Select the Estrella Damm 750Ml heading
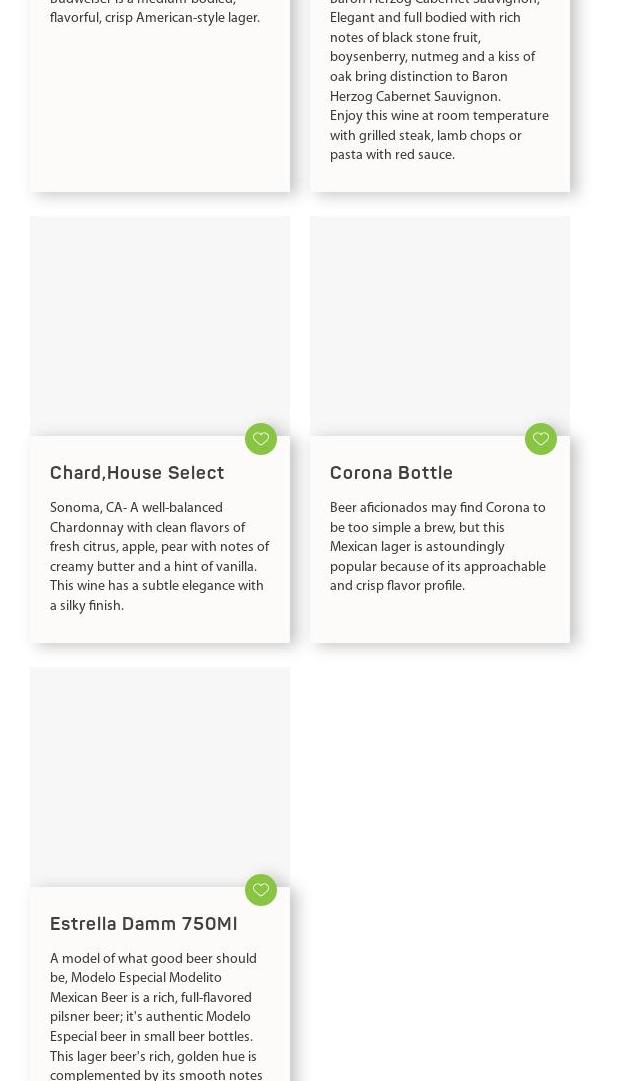This screenshot has height=1081, width=620. [x=143, y=924]
